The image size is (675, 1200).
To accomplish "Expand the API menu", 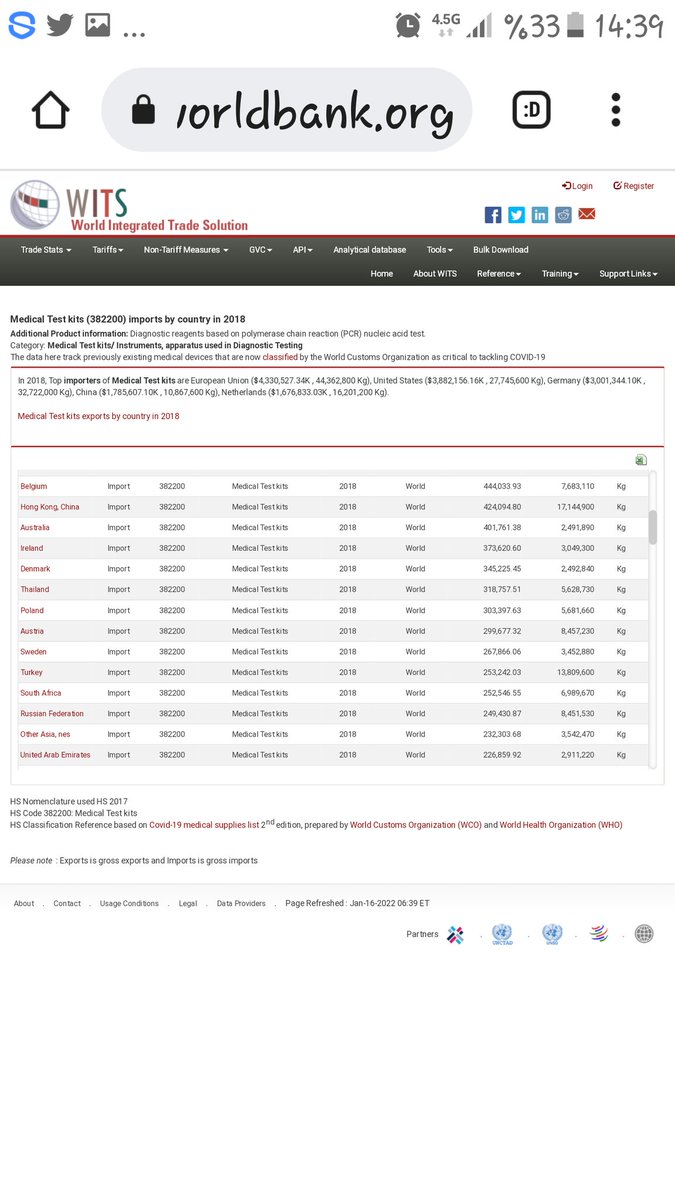I will [x=303, y=250].
